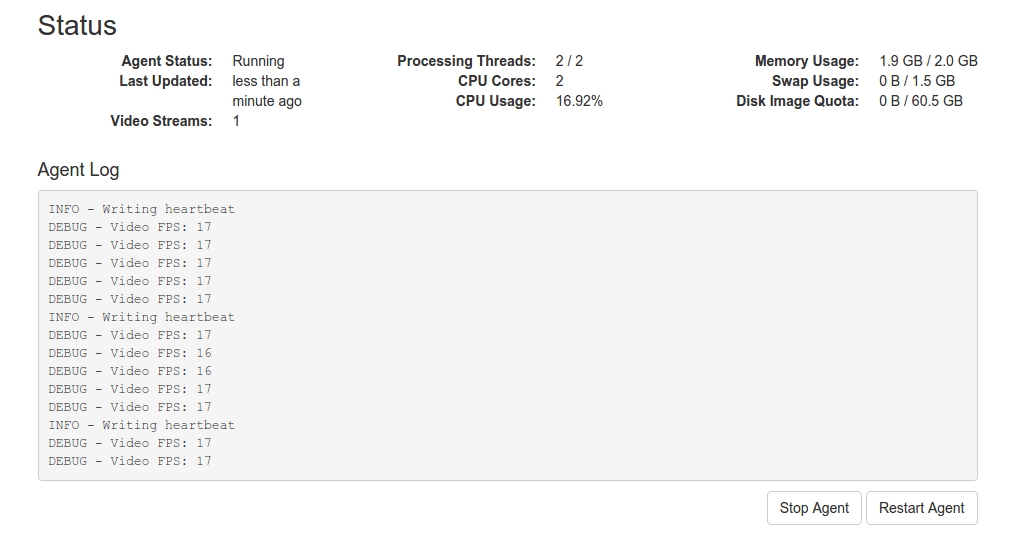
Task: Click the Disk Image Quota label
Action: [x=797, y=101]
